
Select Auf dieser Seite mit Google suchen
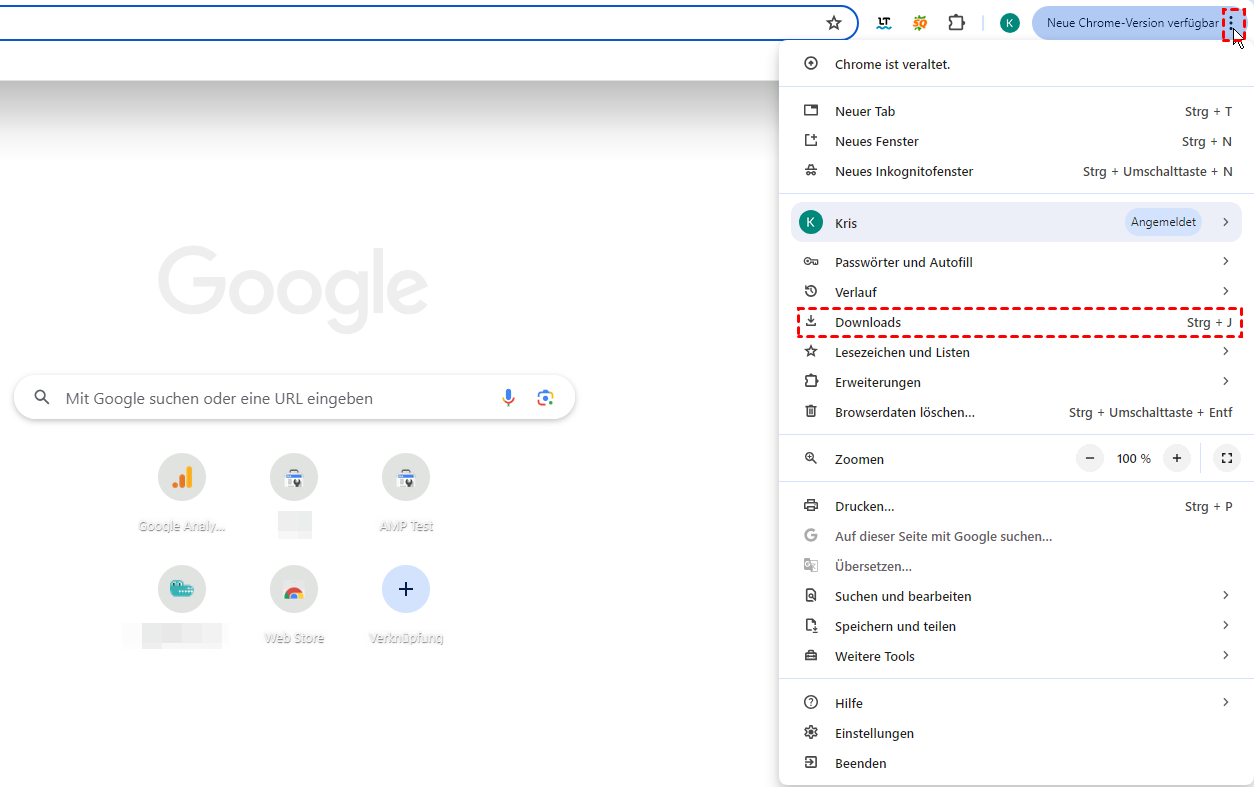pos(1016,536)
